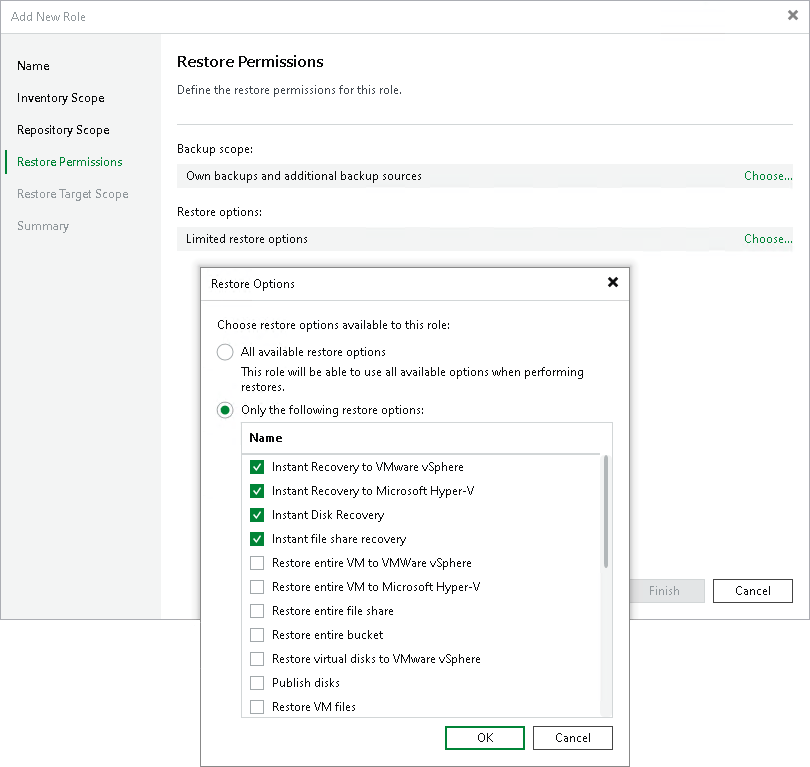Select Only the following restore options
Viewport: 810px width, 767px height.
coord(226,410)
